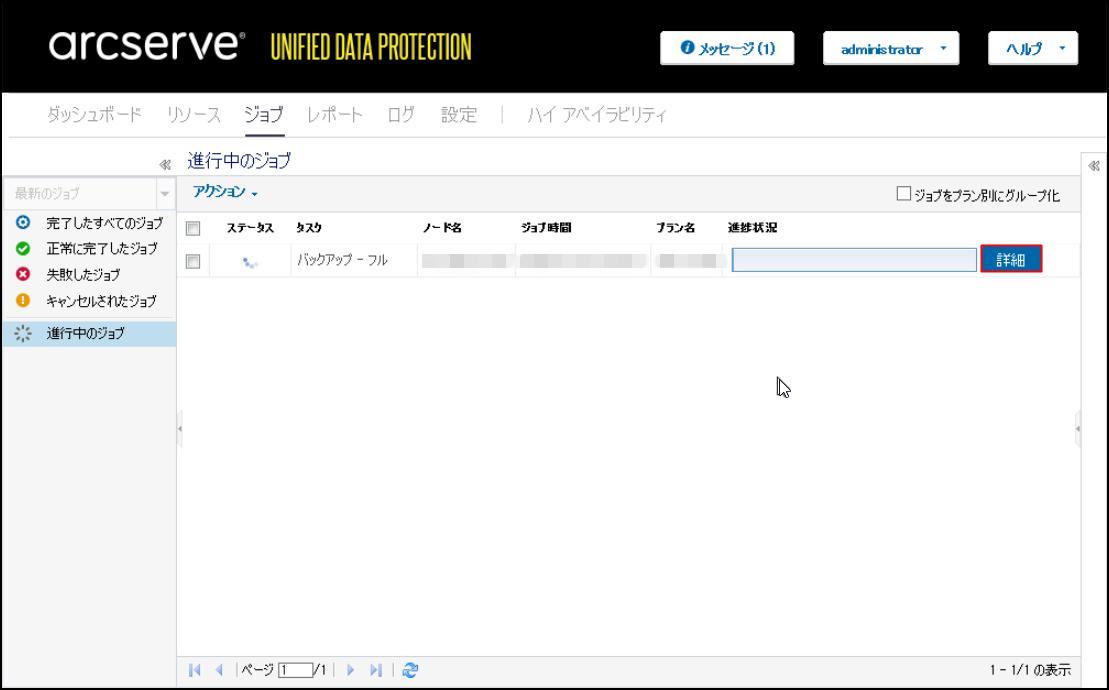Click the backup job progress bar
Screen dimensions: 1109x690
(854, 260)
